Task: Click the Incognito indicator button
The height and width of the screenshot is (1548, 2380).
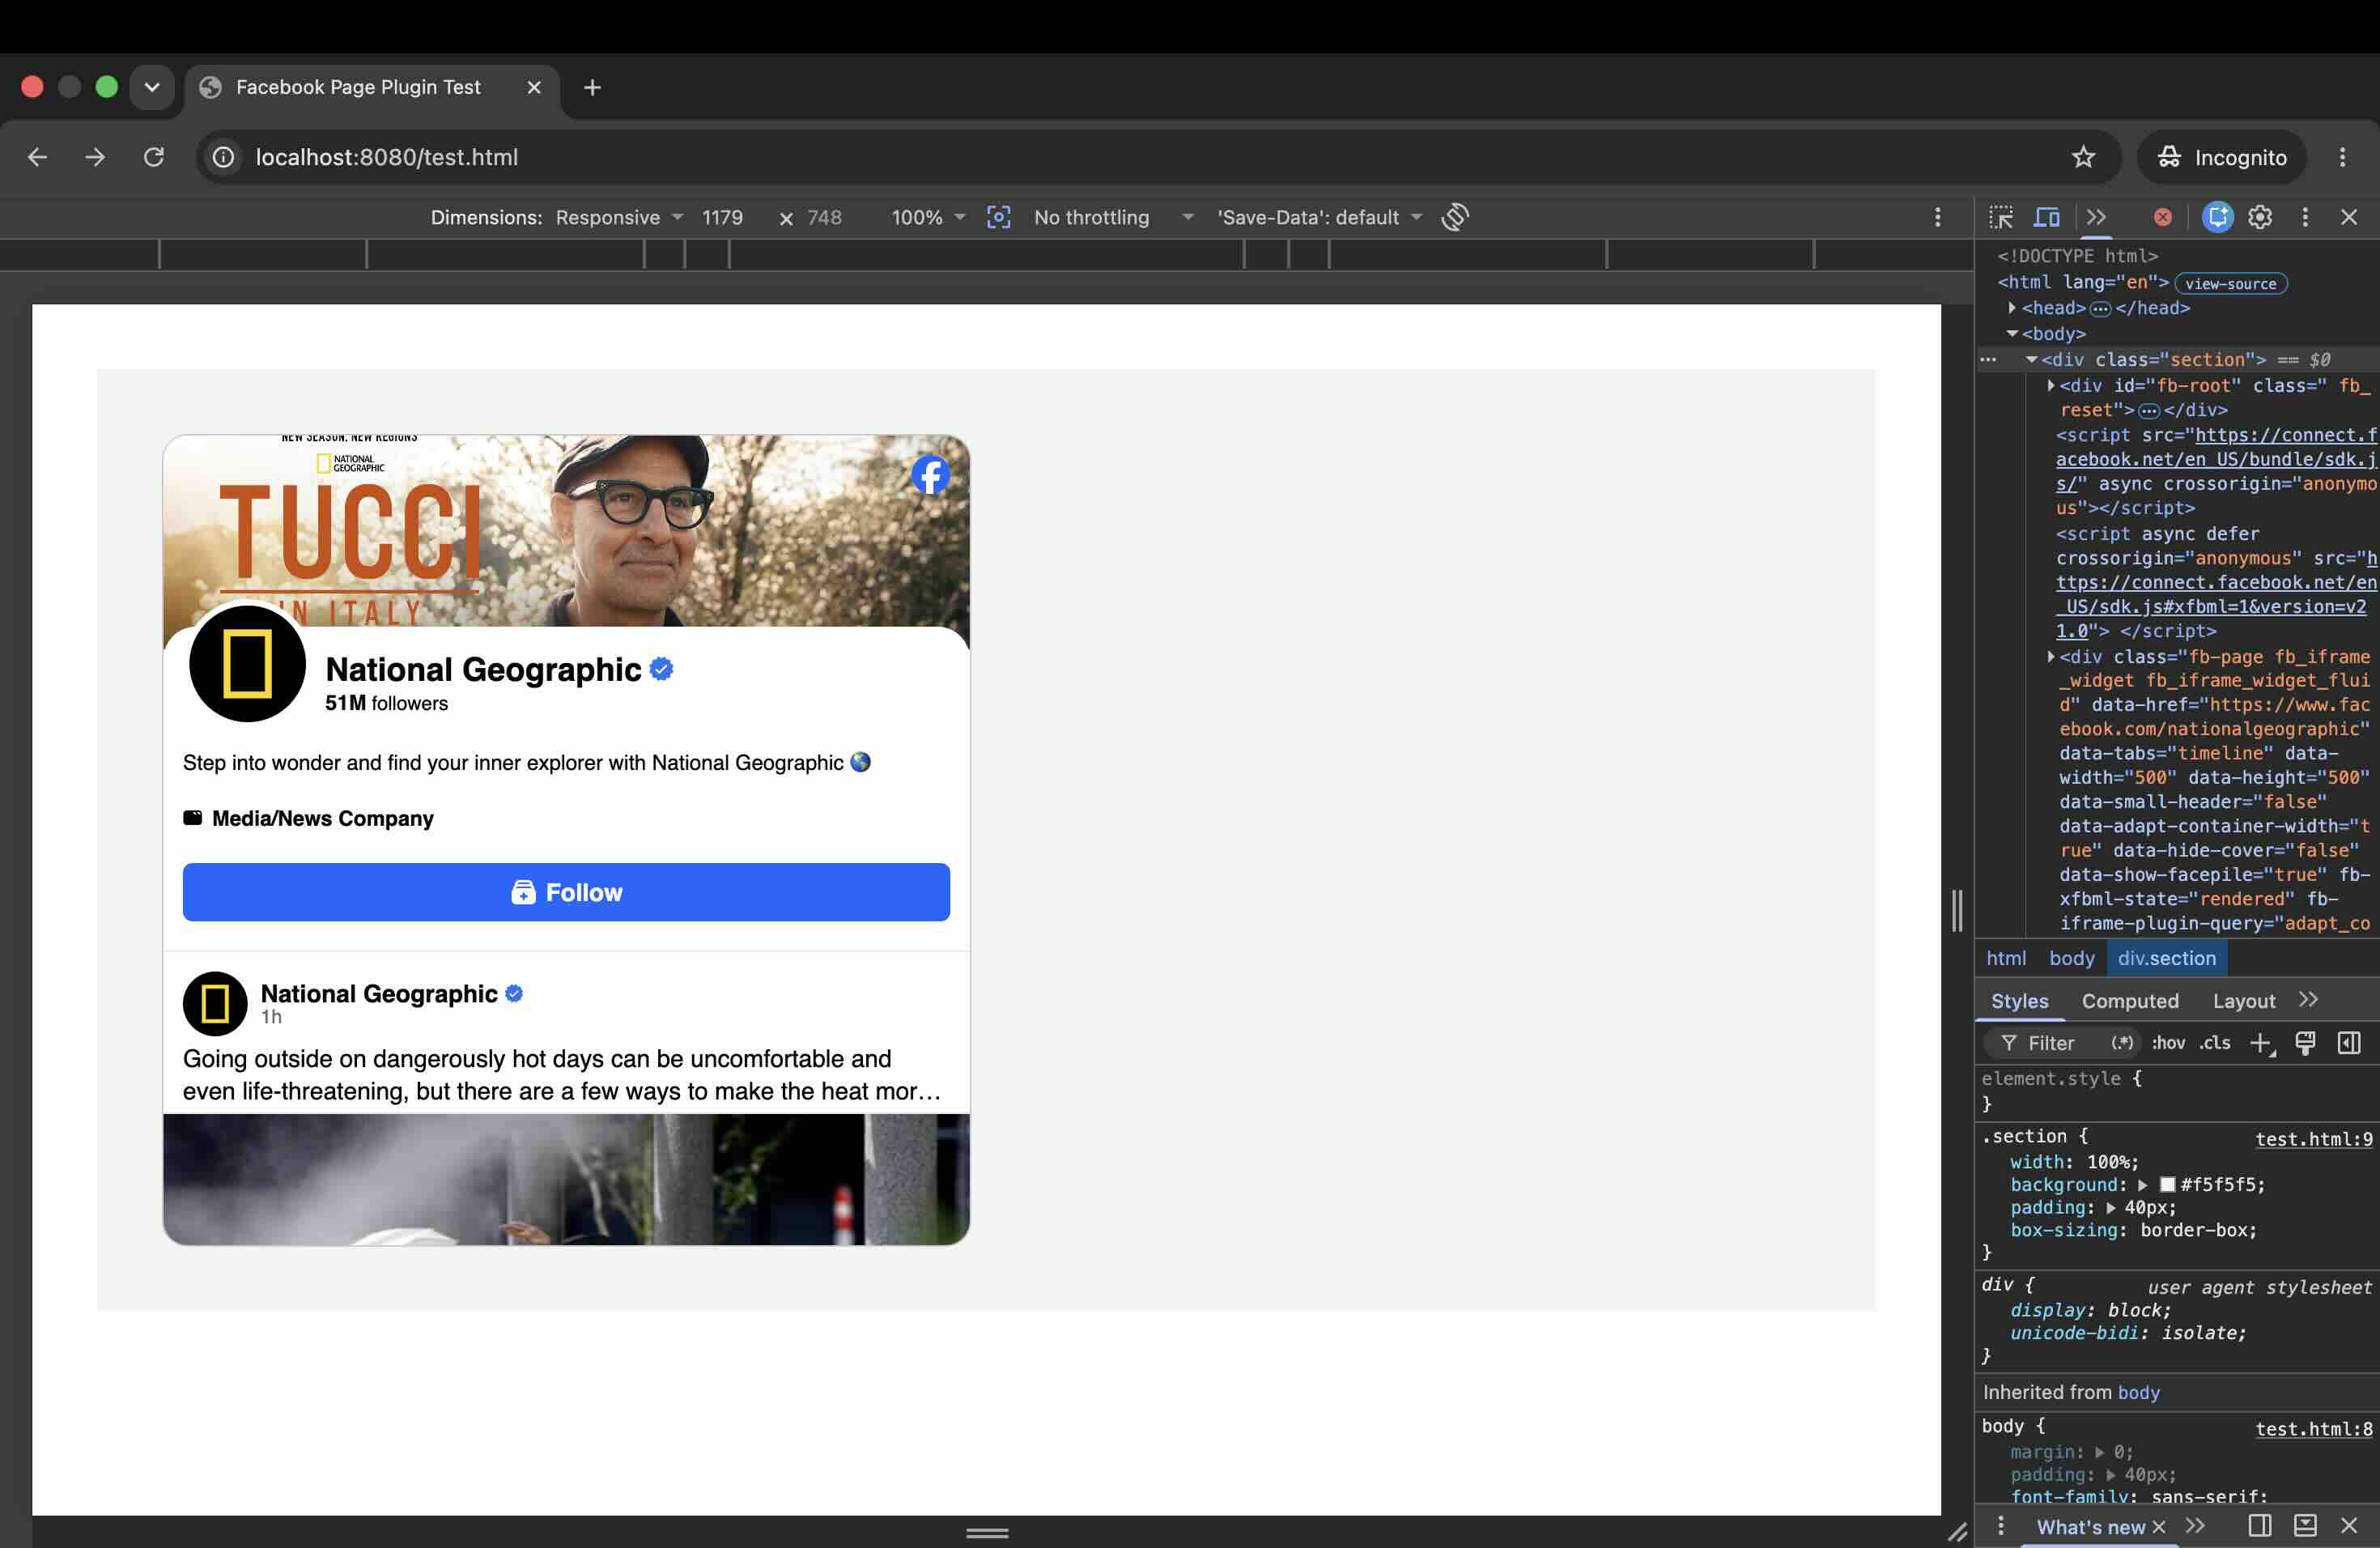Action: pos(2221,157)
